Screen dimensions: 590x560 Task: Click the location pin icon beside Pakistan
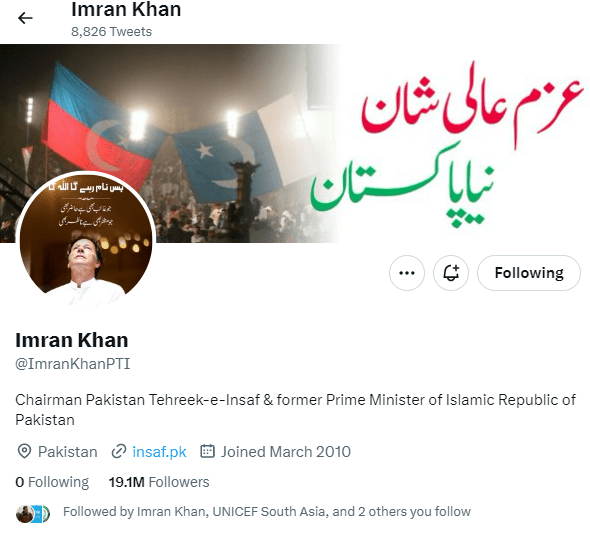(x=24, y=451)
